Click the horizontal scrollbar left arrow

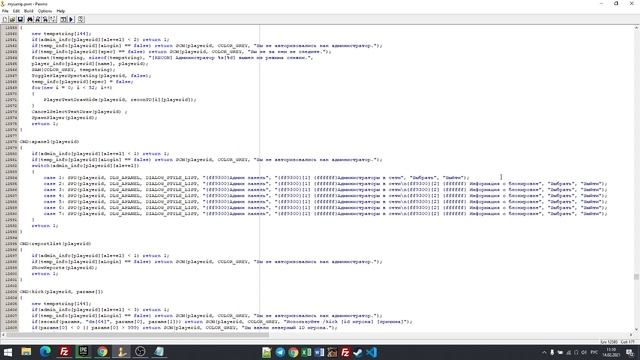[x=3, y=335]
